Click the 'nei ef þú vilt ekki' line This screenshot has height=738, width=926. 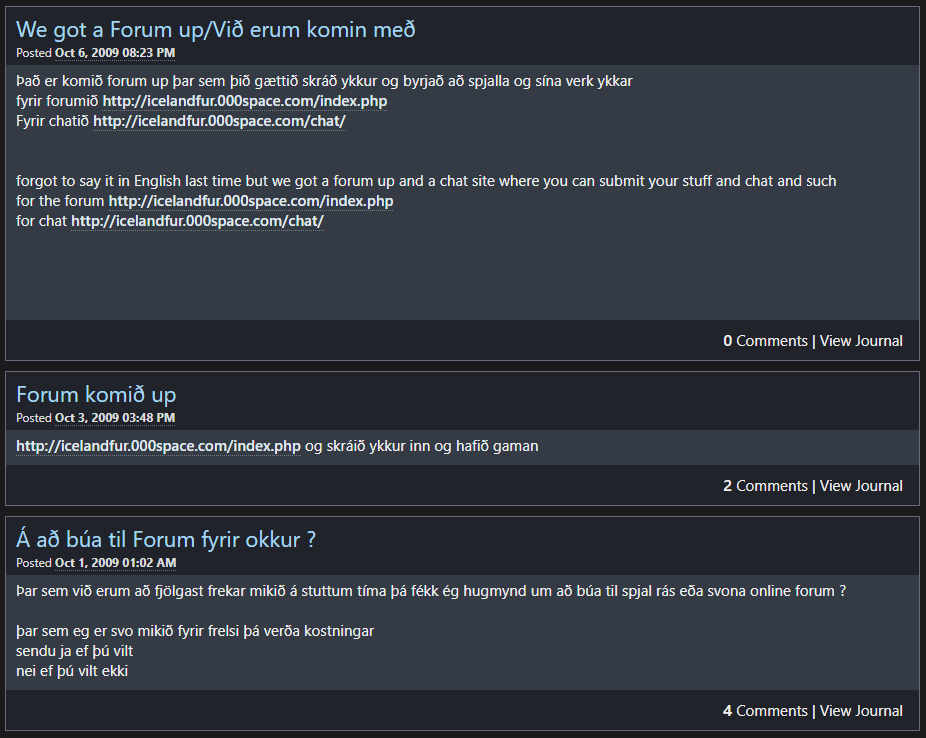(x=72, y=671)
